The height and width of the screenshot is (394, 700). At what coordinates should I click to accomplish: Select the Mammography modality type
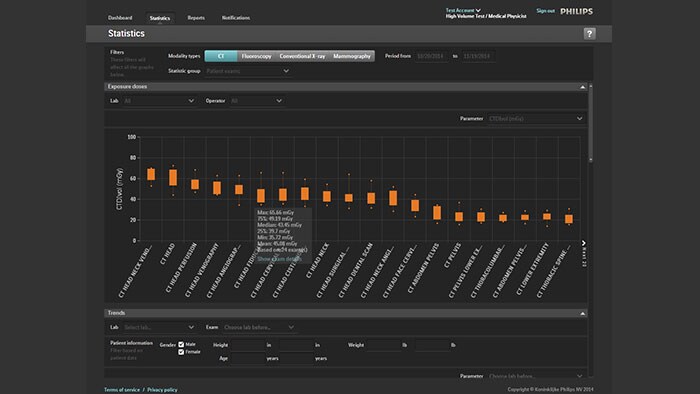[x=352, y=56]
